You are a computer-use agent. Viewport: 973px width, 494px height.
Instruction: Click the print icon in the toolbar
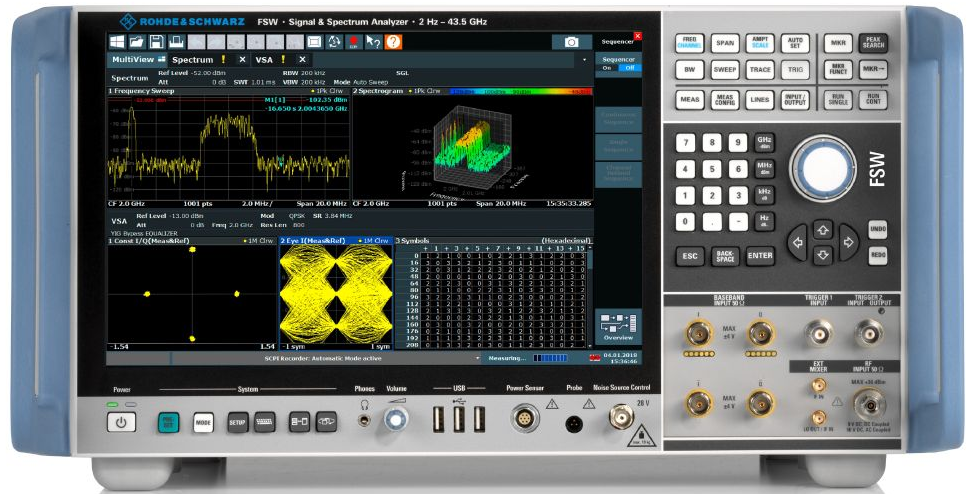pos(176,42)
